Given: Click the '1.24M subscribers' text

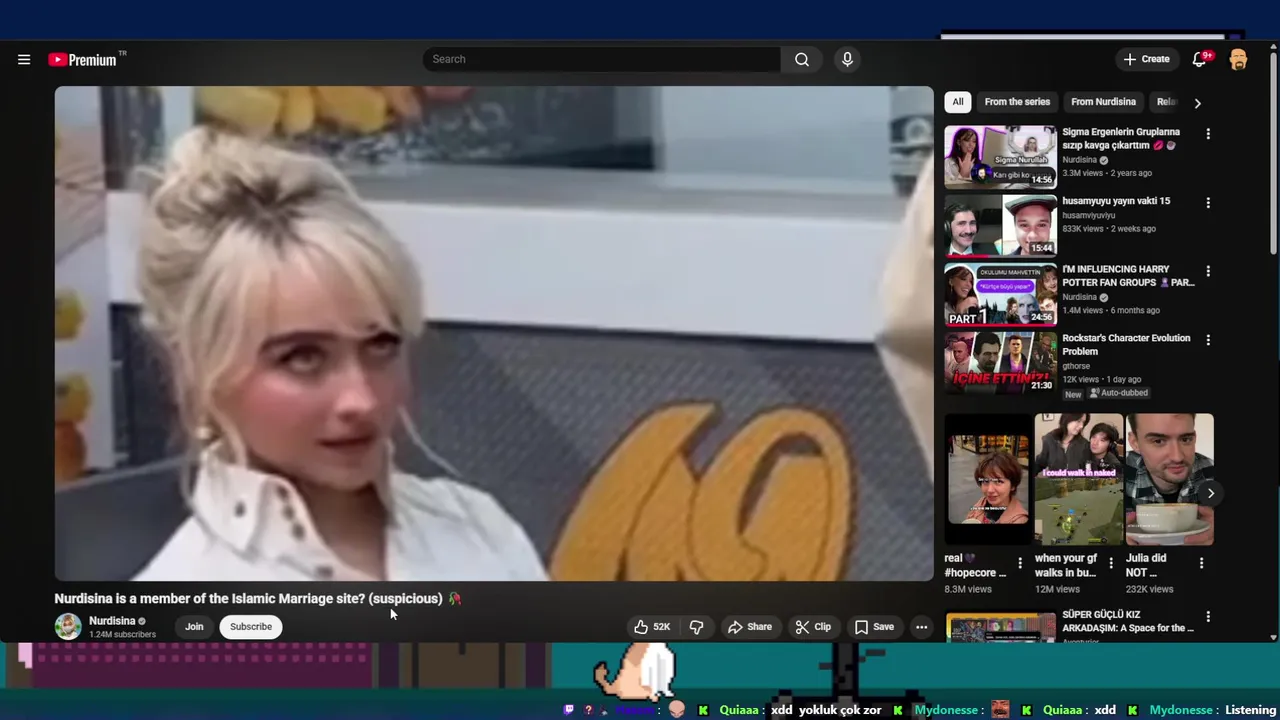Looking at the screenshot, I should [x=122, y=635].
